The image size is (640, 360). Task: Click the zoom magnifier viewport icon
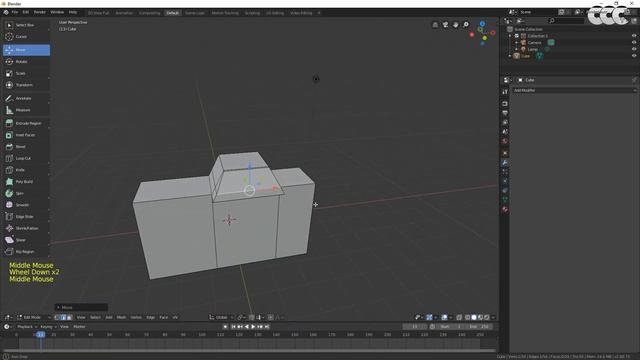(466, 25)
